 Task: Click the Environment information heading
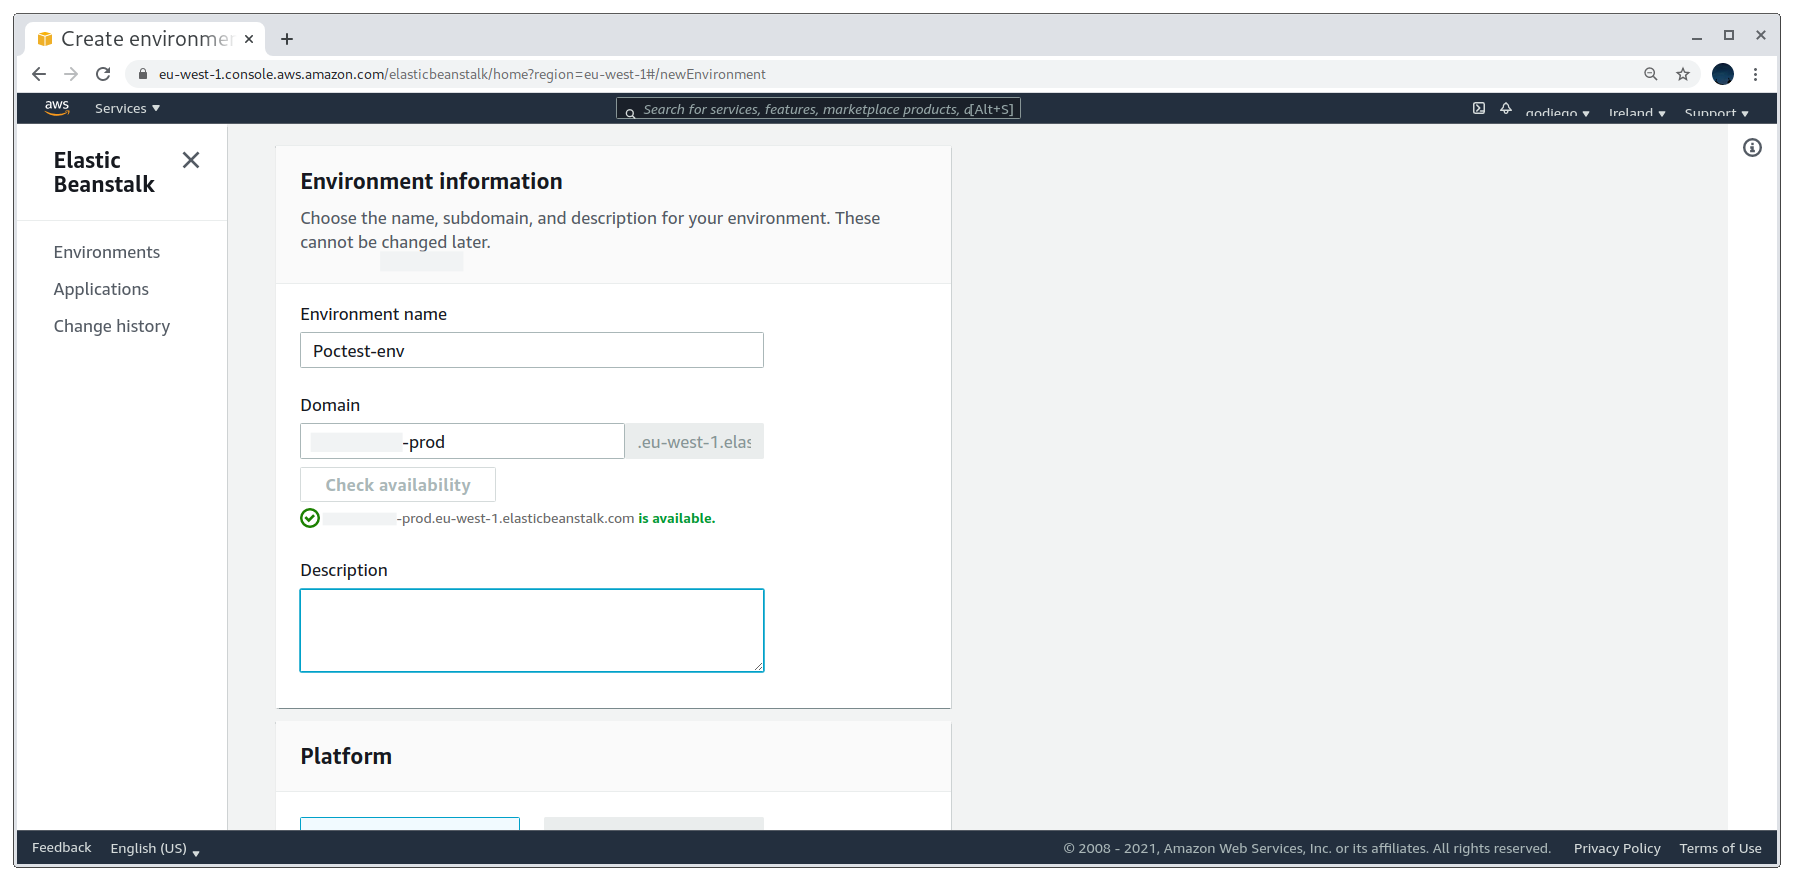pos(431,181)
